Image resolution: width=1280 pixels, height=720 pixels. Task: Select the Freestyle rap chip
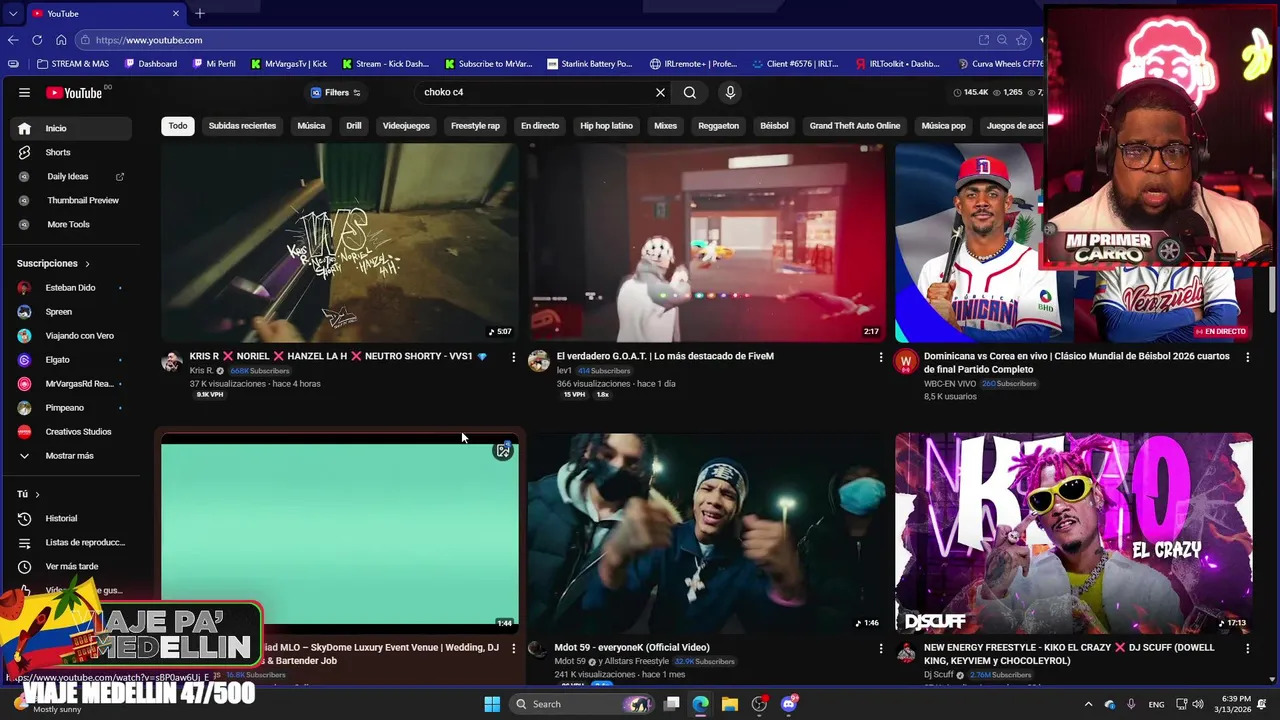pos(475,126)
